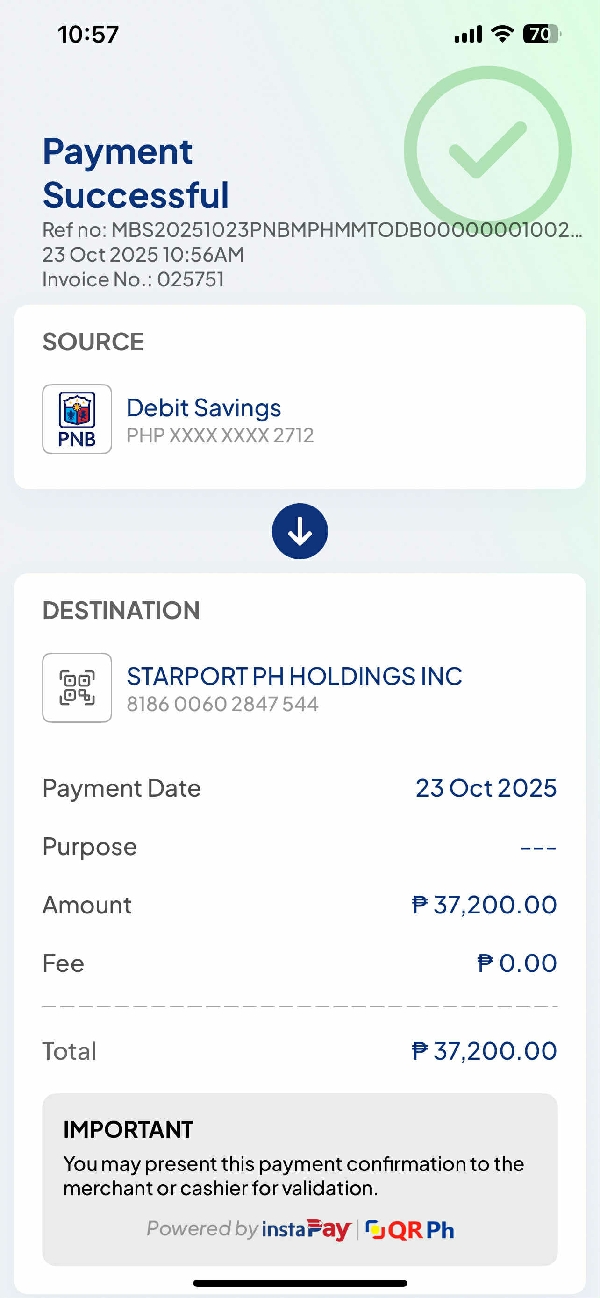Click the Payment Date value 23 Oct 2025

486,788
